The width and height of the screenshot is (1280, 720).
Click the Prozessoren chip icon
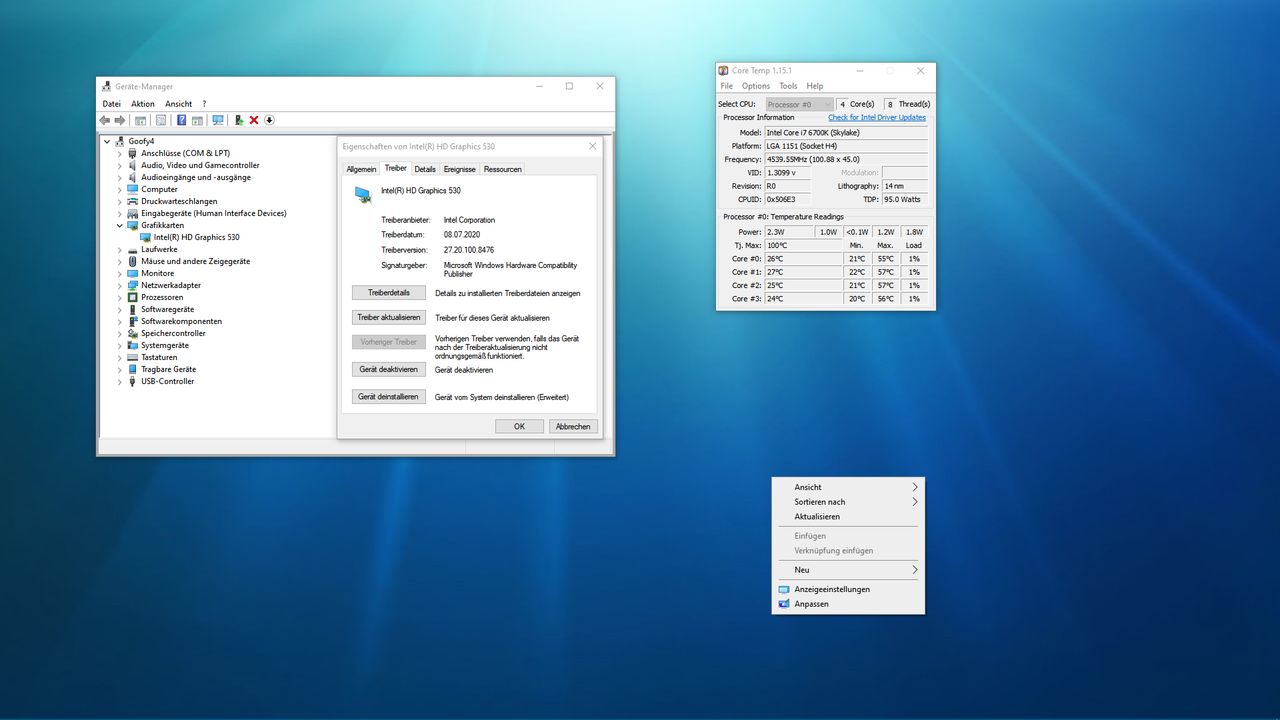(x=133, y=297)
